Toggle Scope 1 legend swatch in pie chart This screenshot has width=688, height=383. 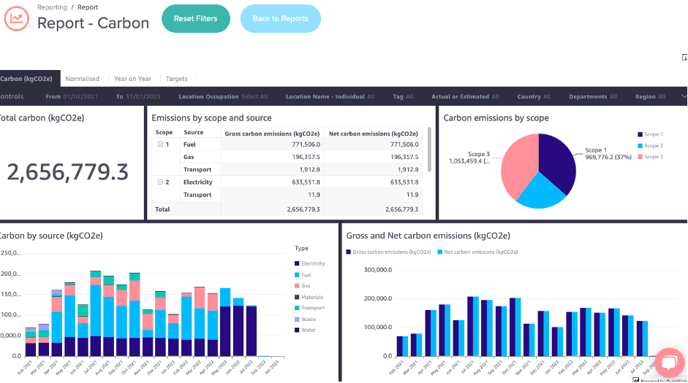pyautogui.click(x=640, y=134)
